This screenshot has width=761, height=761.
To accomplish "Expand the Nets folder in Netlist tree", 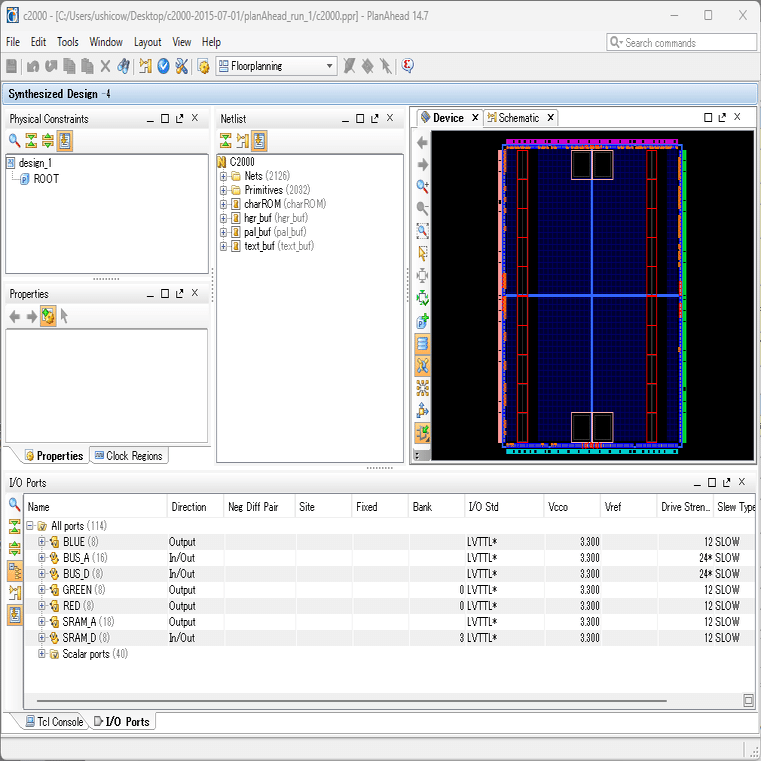I will click(x=223, y=176).
